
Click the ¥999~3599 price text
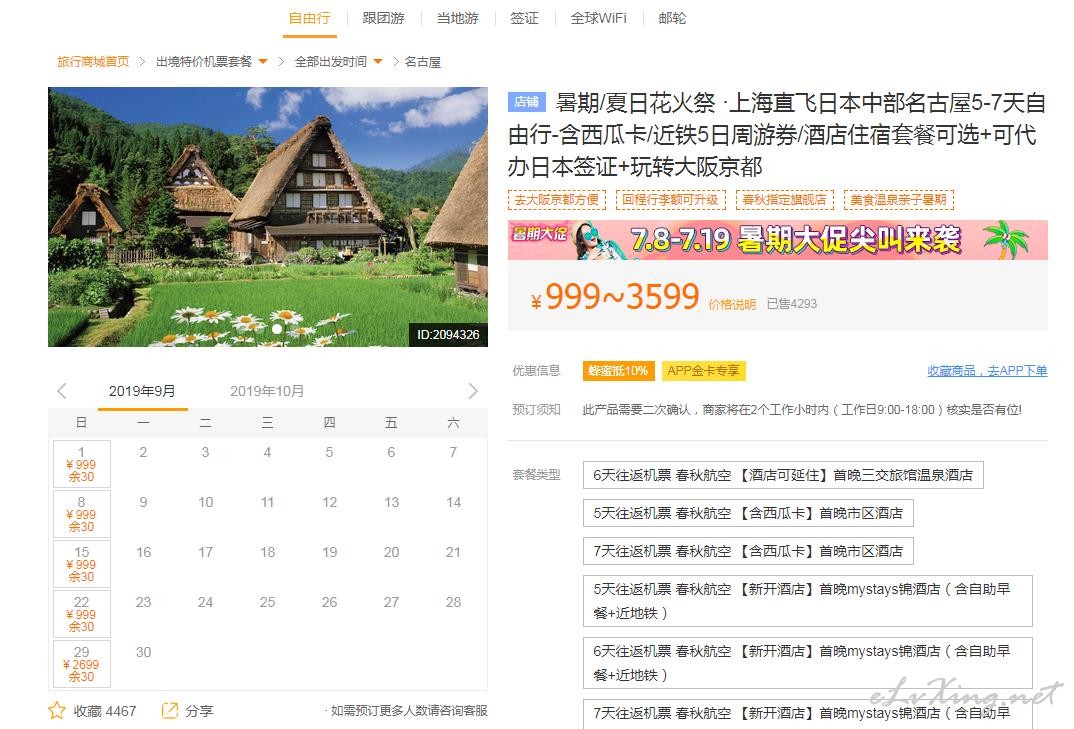[x=615, y=297]
